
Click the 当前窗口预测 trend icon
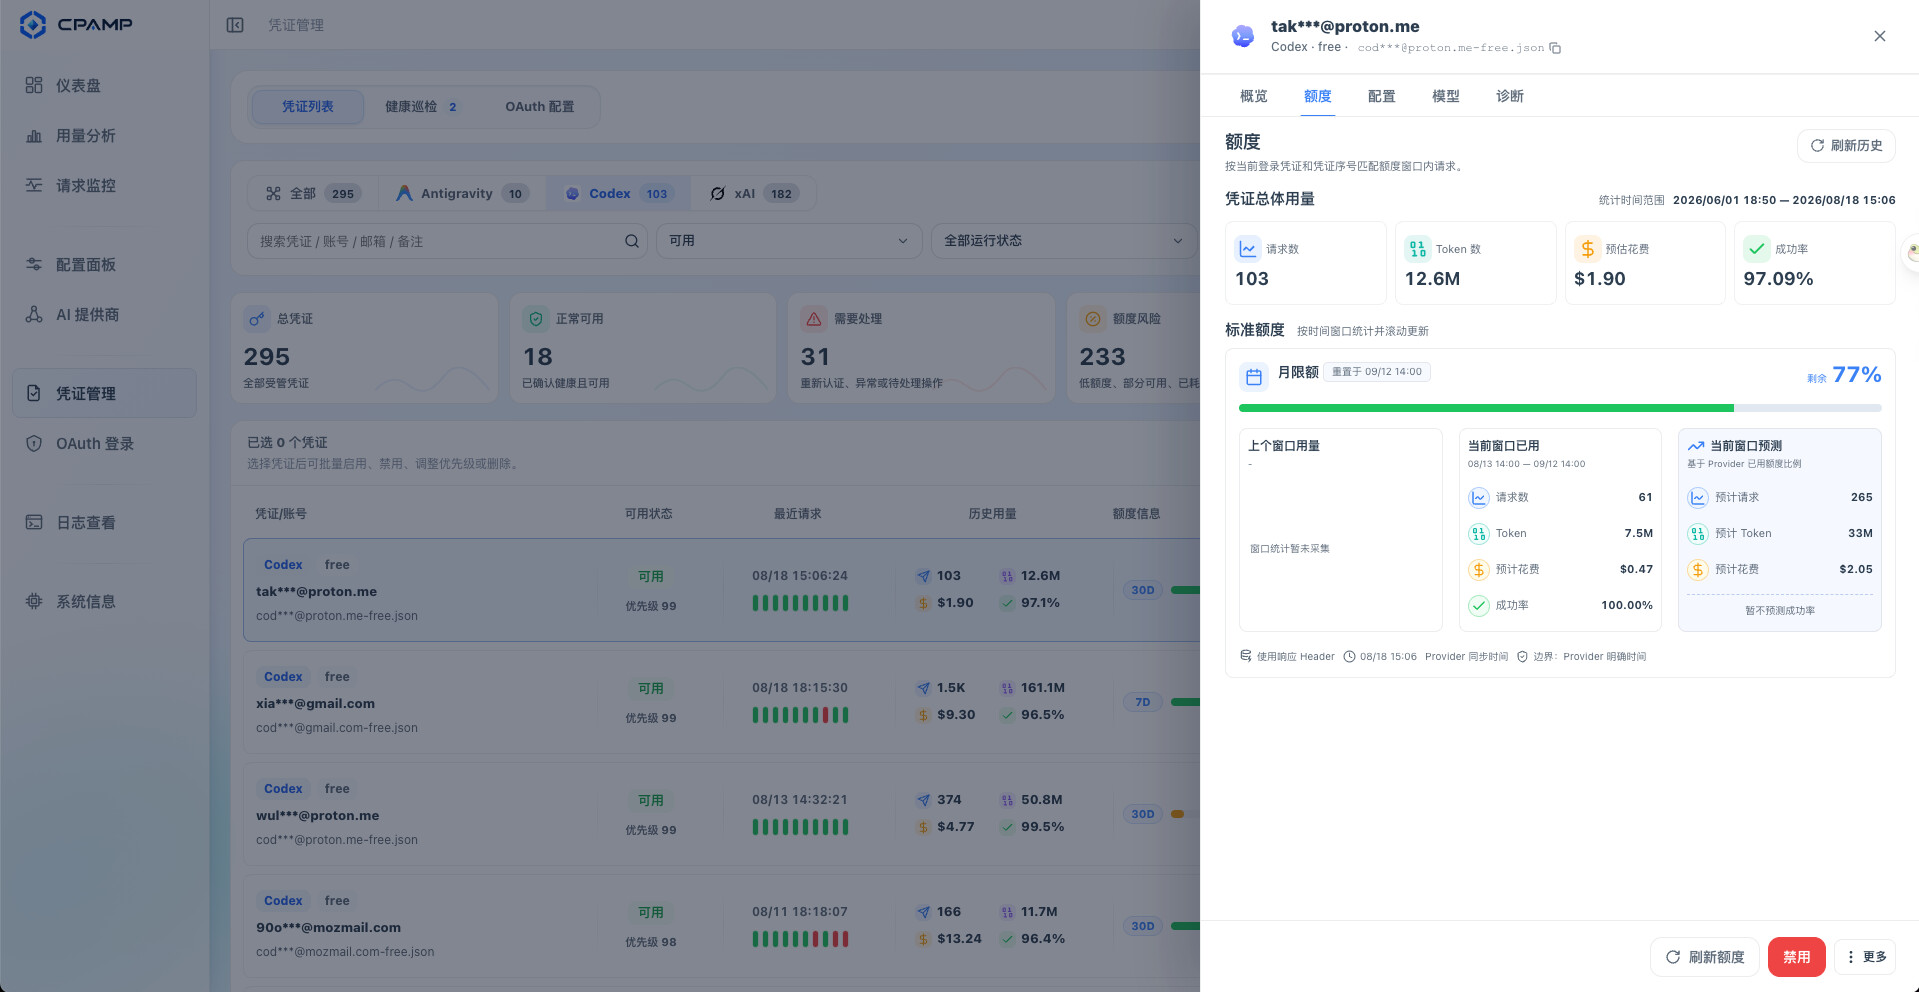point(1696,446)
